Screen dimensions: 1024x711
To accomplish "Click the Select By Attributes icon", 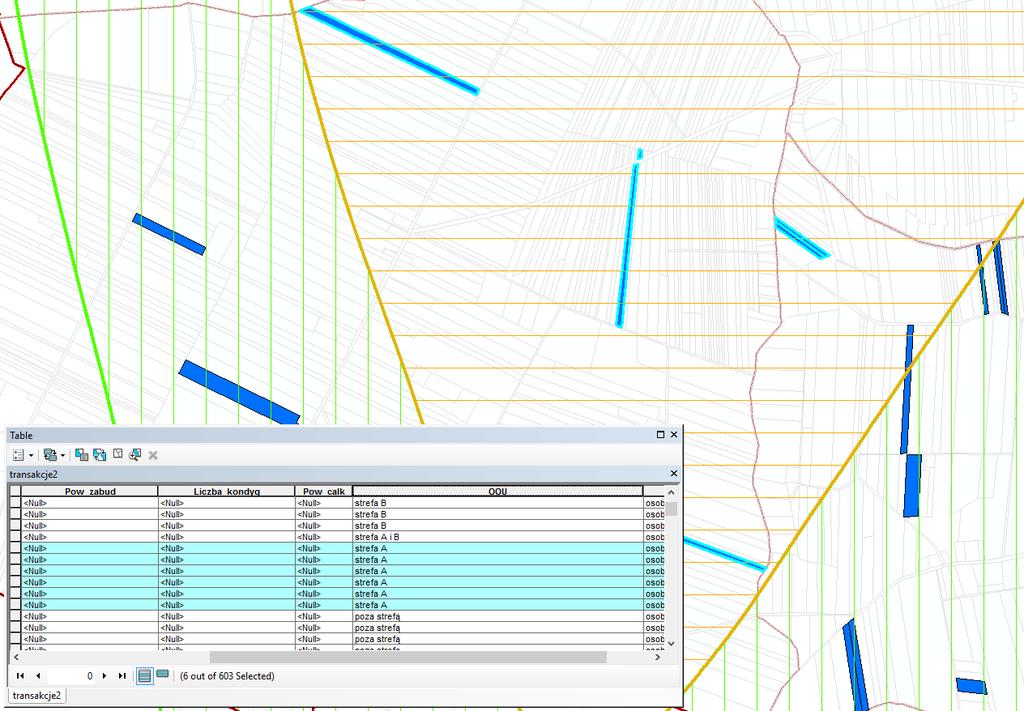I will [x=82, y=455].
